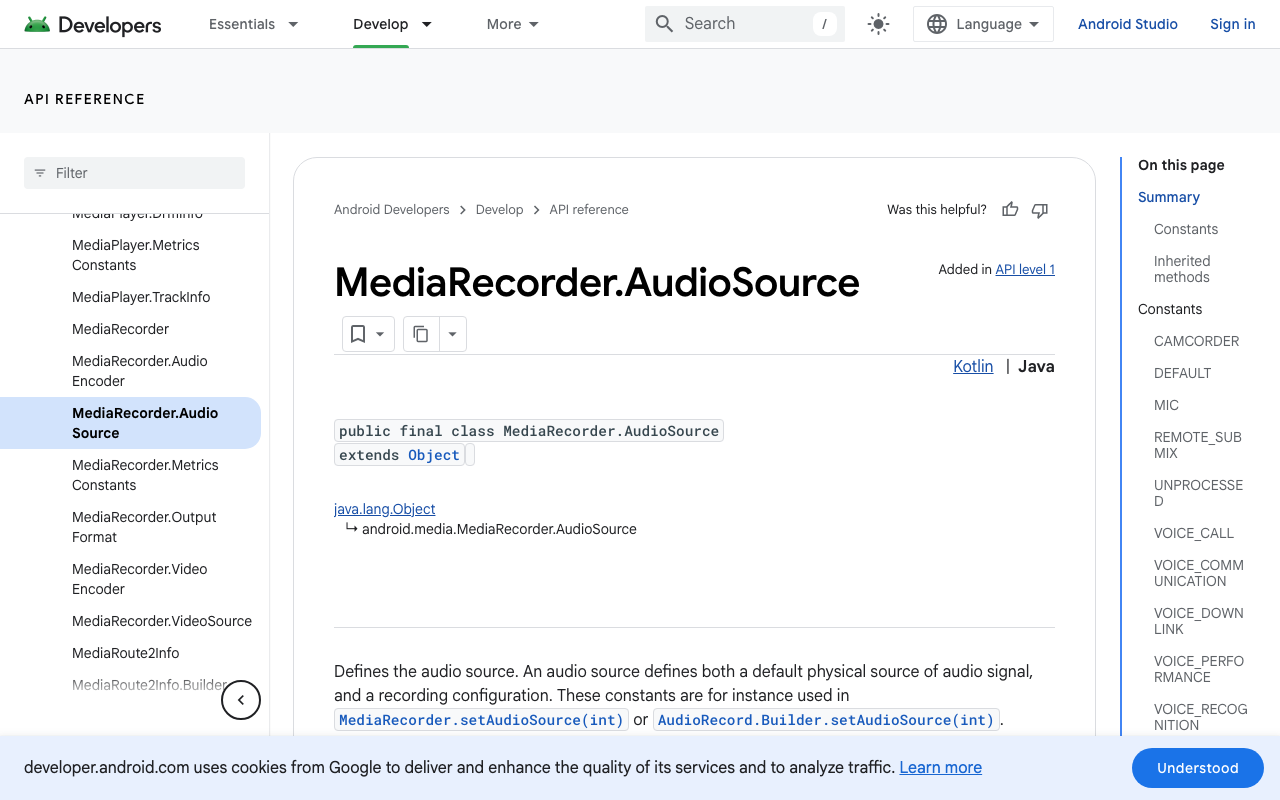The image size is (1280, 800).
Task: Jump to VOICE_DOWNLINK constant
Action: pos(1199,621)
